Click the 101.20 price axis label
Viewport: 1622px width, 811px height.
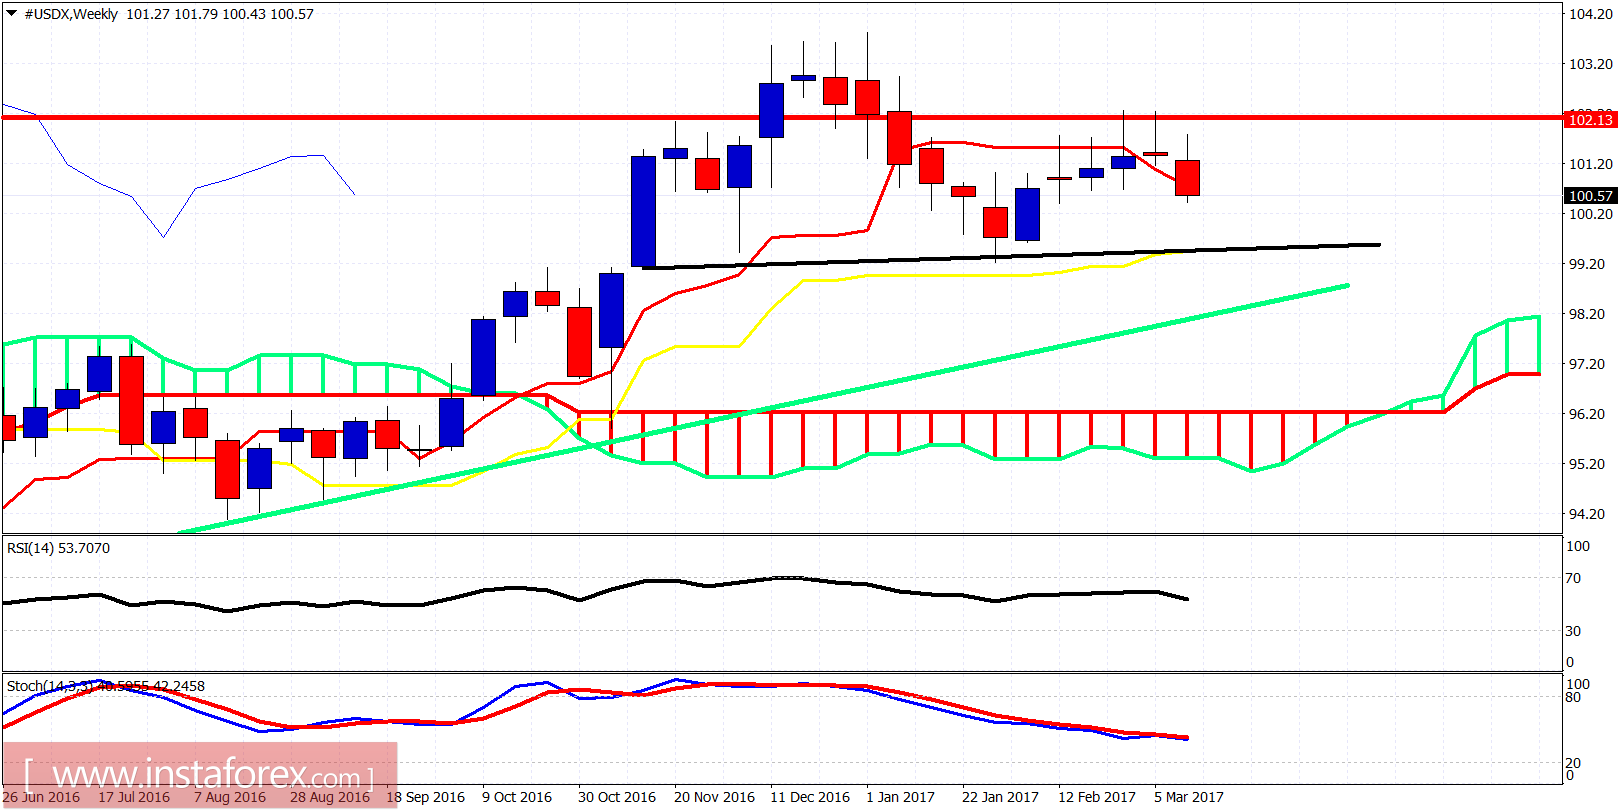click(x=1590, y=164)
